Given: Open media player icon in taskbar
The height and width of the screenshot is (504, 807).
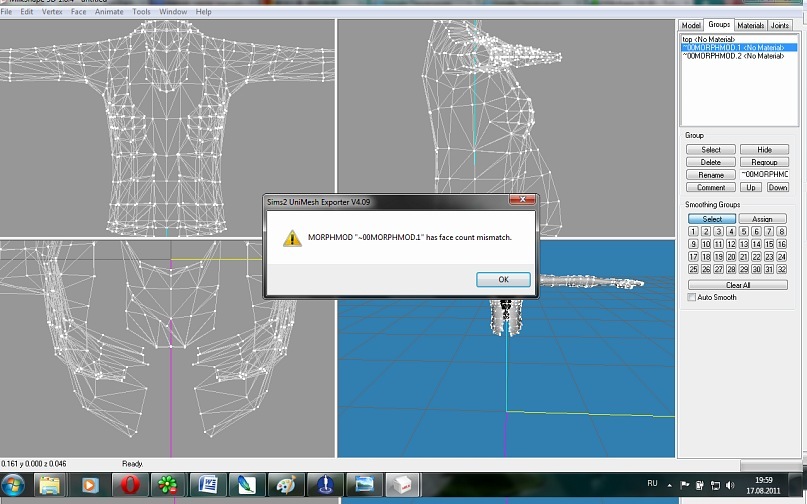Looking at the screenshot, I should click(90, 485).
